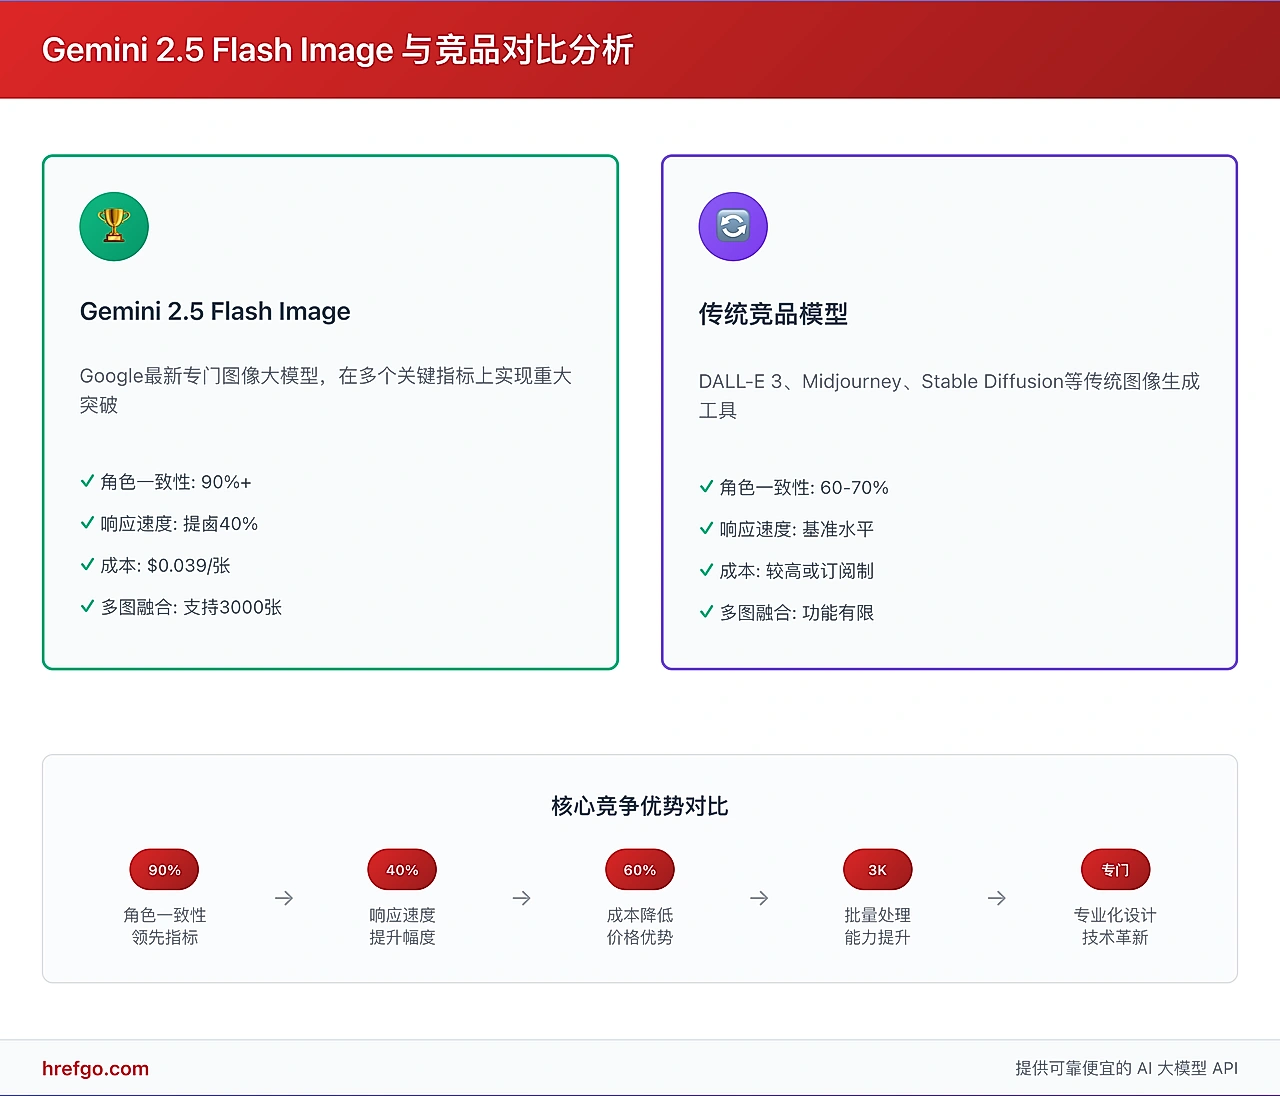Screen dimensions: 1280x1096
Task: Click checkmark beside 多图融合: 支持3000张
Action: tap(87, 606)
